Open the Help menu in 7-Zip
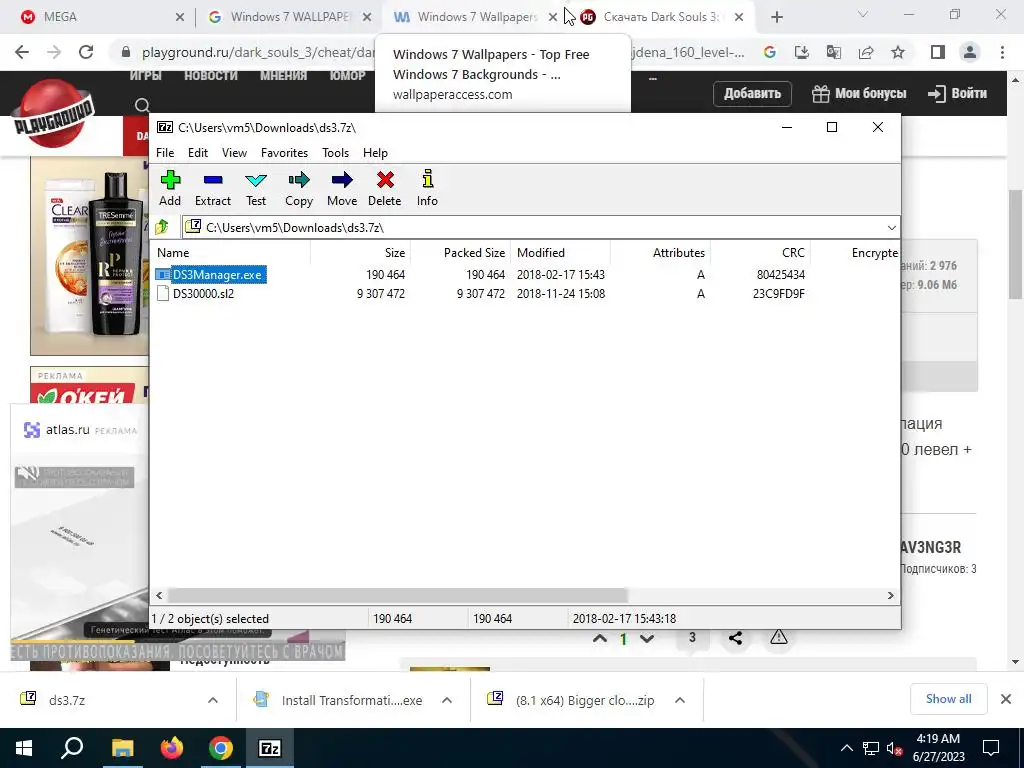Screen dimensions: 1024x768 pos(375,153)
